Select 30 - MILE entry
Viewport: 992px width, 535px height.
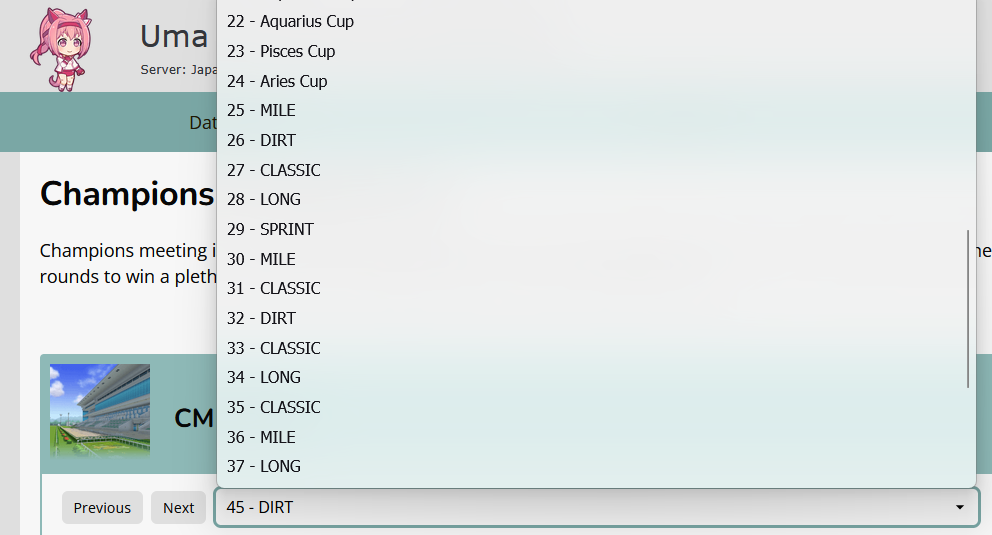click(x=596, y=259)
